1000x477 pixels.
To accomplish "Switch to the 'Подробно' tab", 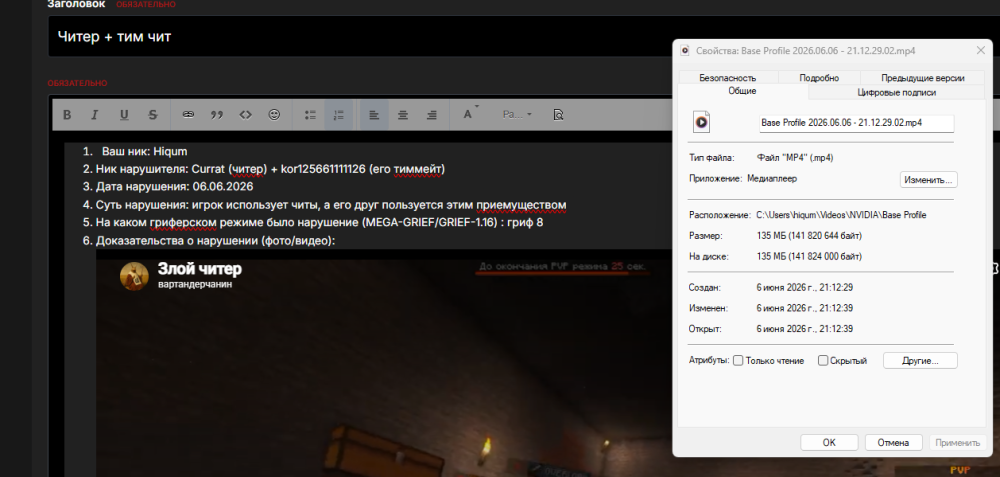I will point(819,78).
